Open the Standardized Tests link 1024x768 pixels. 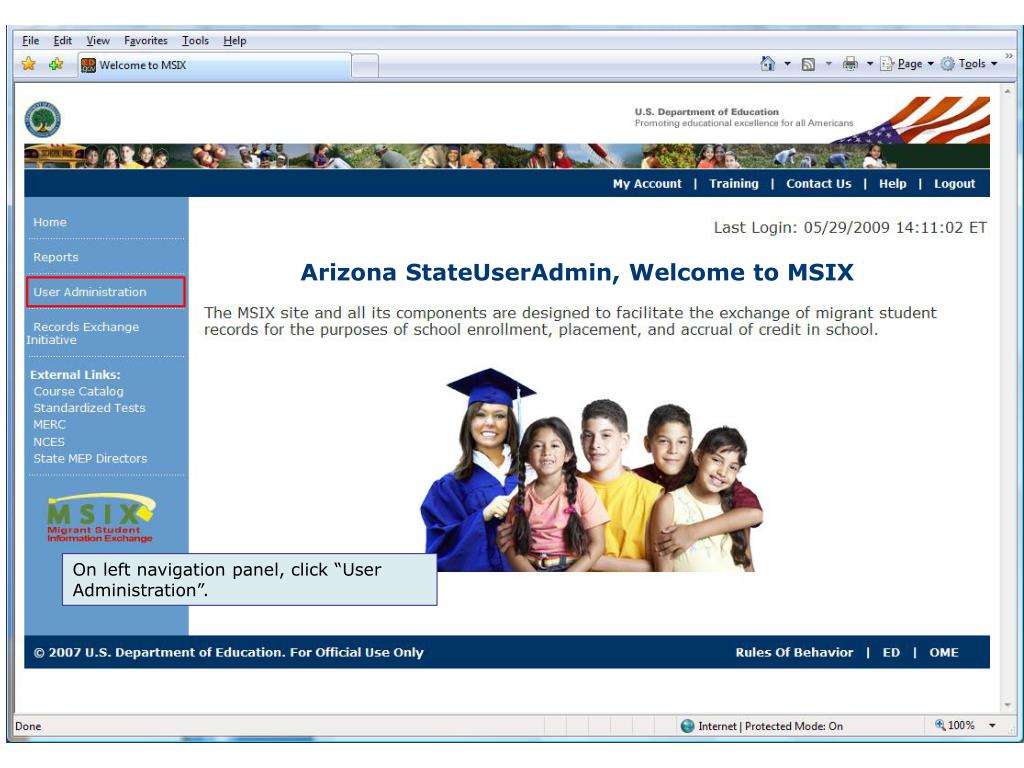(89, 408)
